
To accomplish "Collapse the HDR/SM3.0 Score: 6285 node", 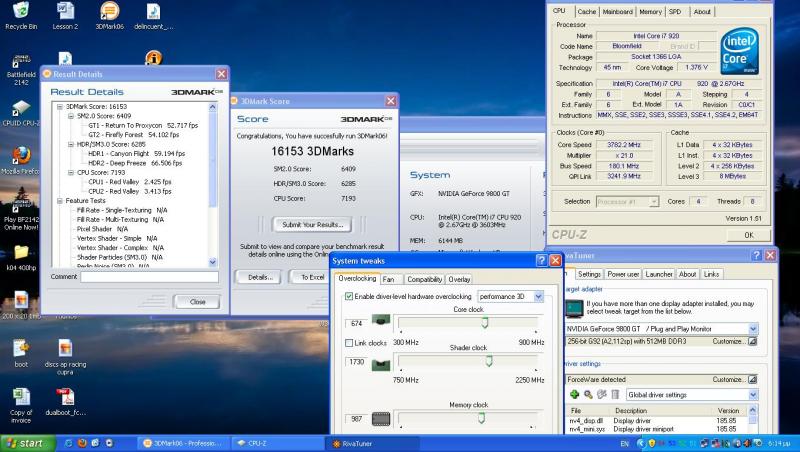I will click(x=71, y=144).
